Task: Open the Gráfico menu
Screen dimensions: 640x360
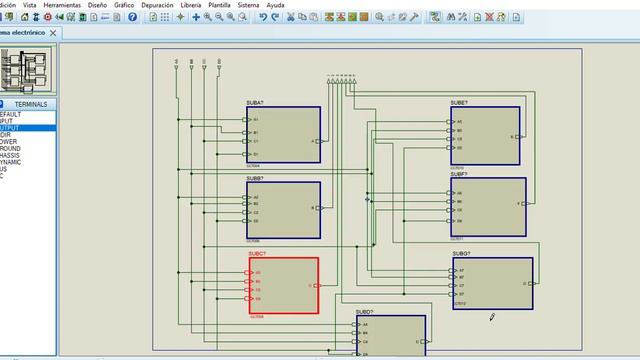Action: tap(124, 5)
